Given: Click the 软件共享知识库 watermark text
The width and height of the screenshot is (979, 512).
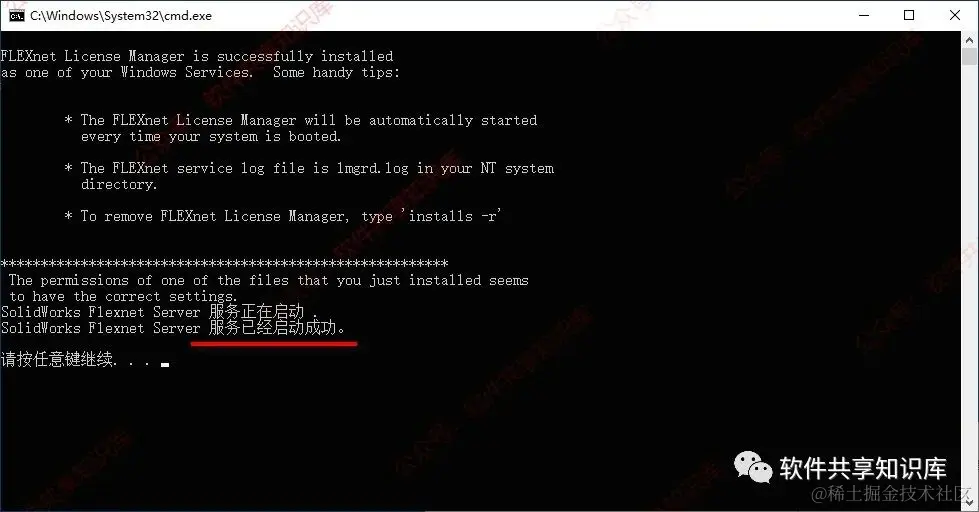Looking at the screenshot, I should click(x=863, y=468).
